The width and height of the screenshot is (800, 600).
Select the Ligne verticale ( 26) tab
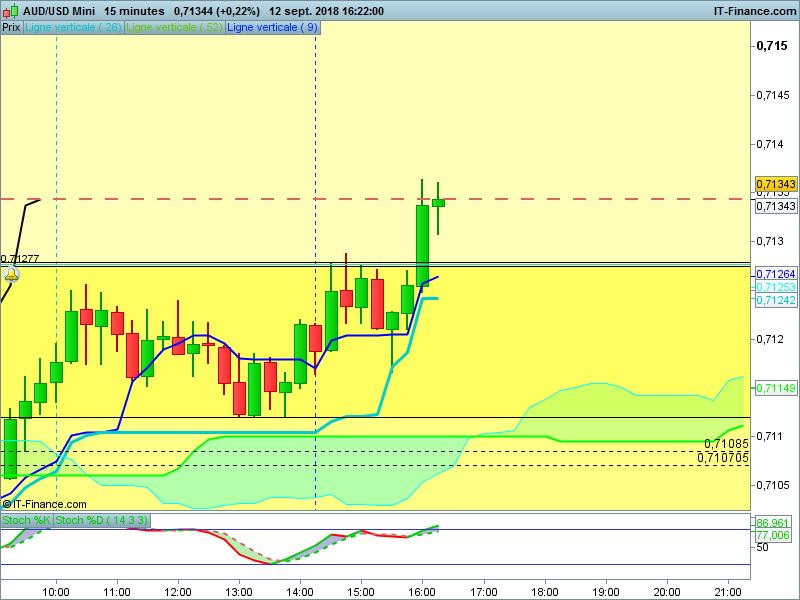(73, 27)
